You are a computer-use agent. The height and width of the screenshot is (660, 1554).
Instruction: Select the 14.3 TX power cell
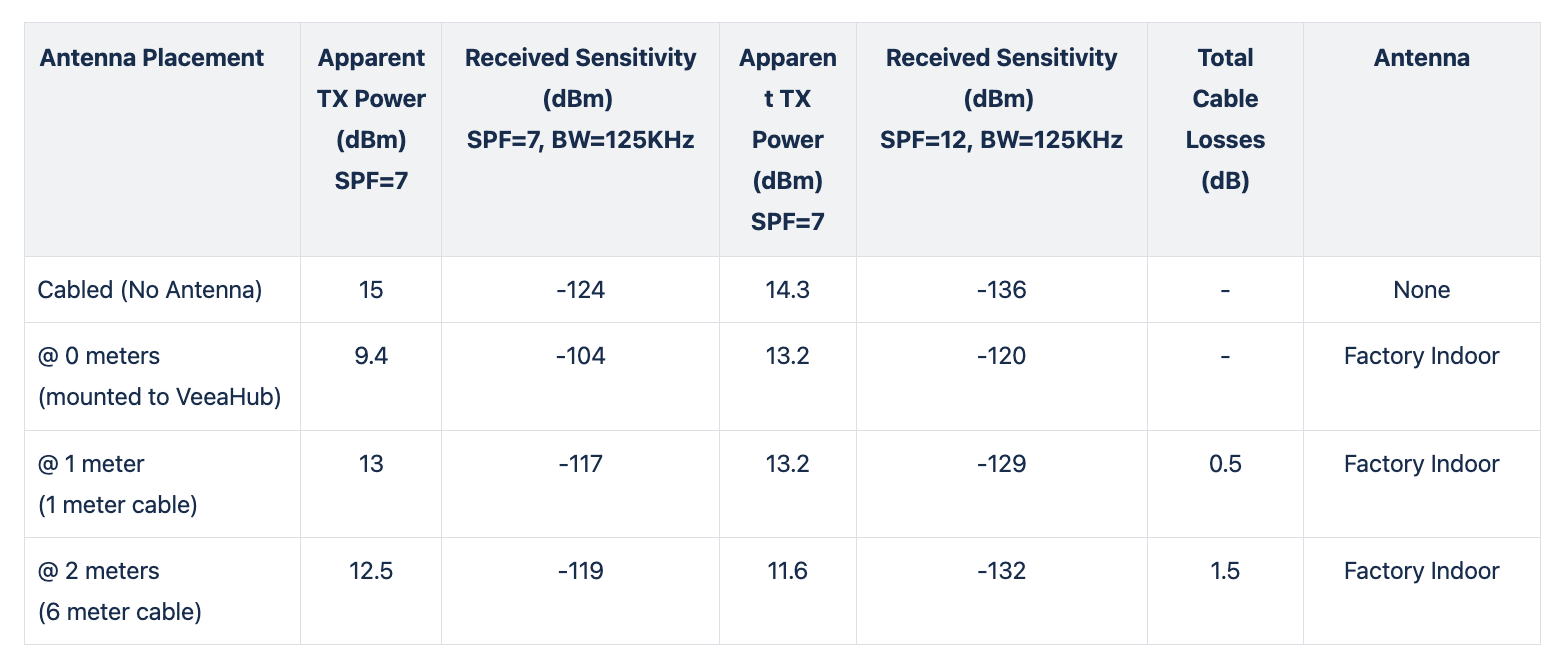click(787, 290)
